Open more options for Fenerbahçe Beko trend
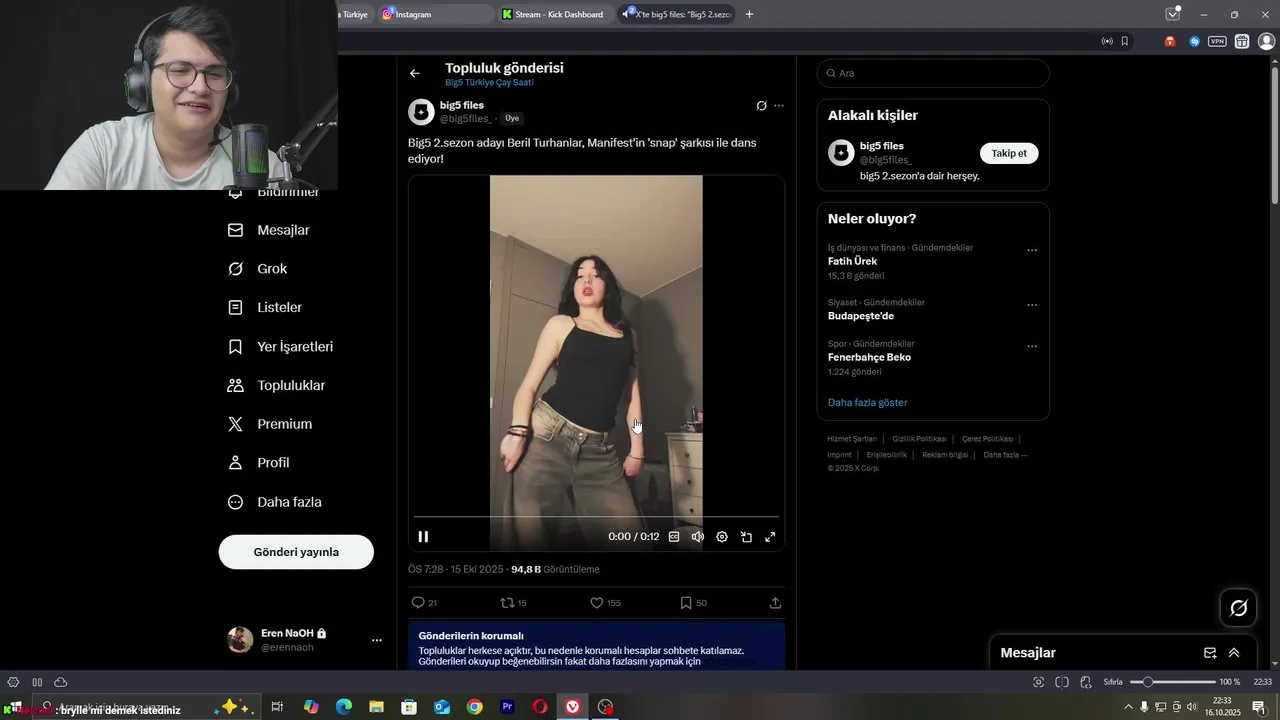 pyautogui.click(x=1032, y=346)
